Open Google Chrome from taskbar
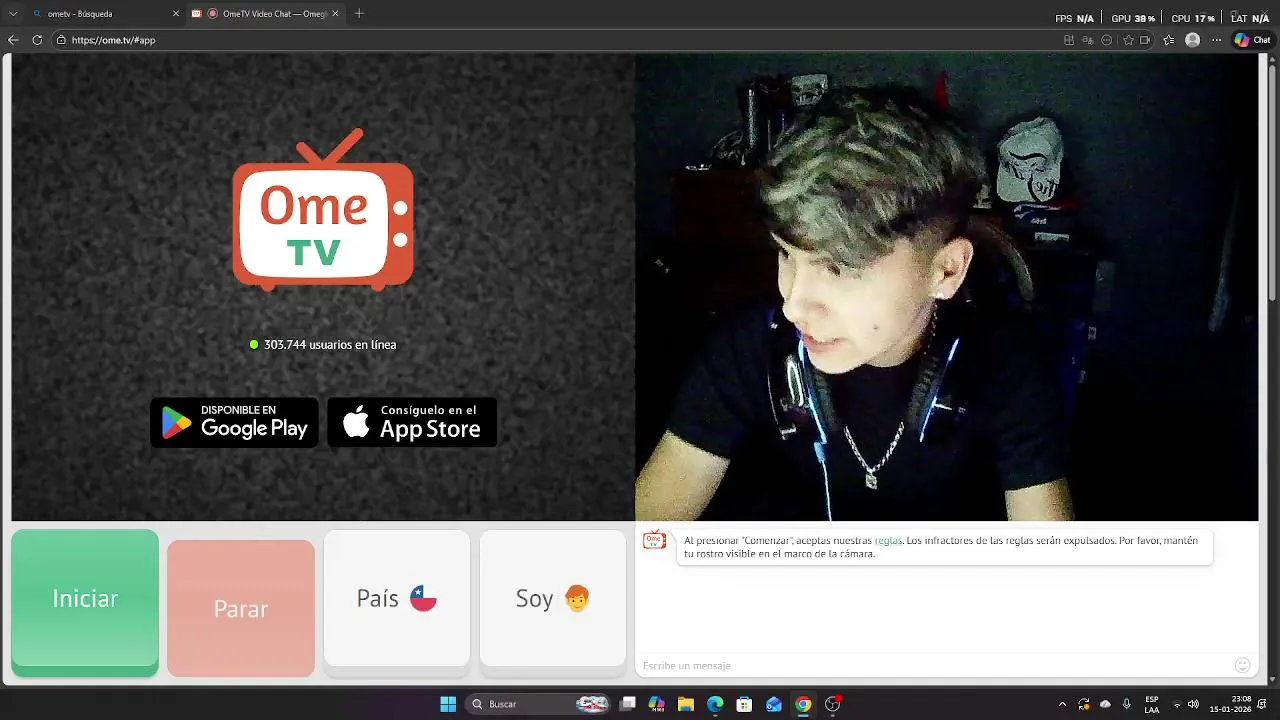This screenshot has height=720, width=1280. (x=803, y=704)
